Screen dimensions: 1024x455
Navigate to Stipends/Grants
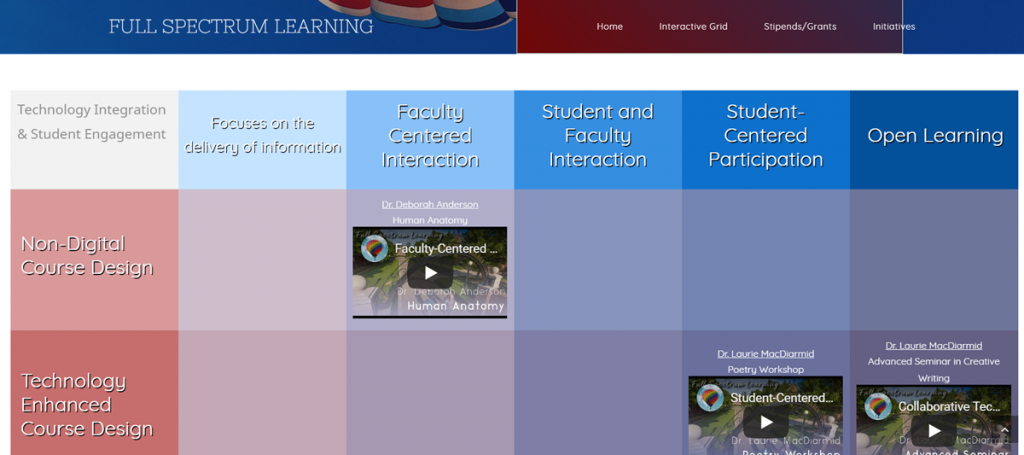(x=800, y=27)
